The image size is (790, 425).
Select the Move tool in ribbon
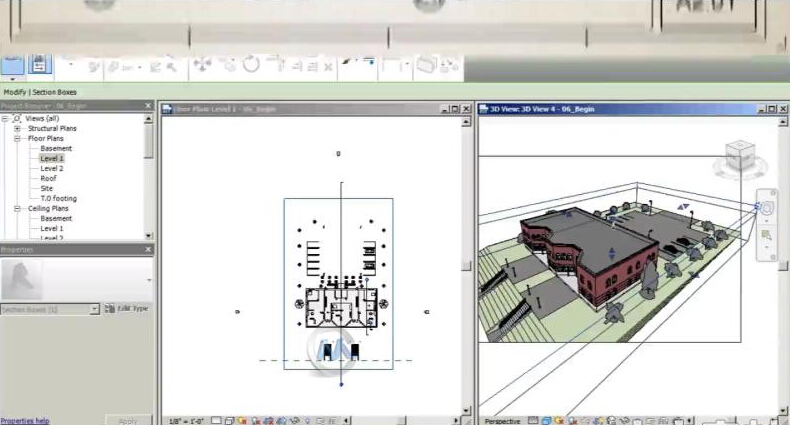(x=202, y=66)
